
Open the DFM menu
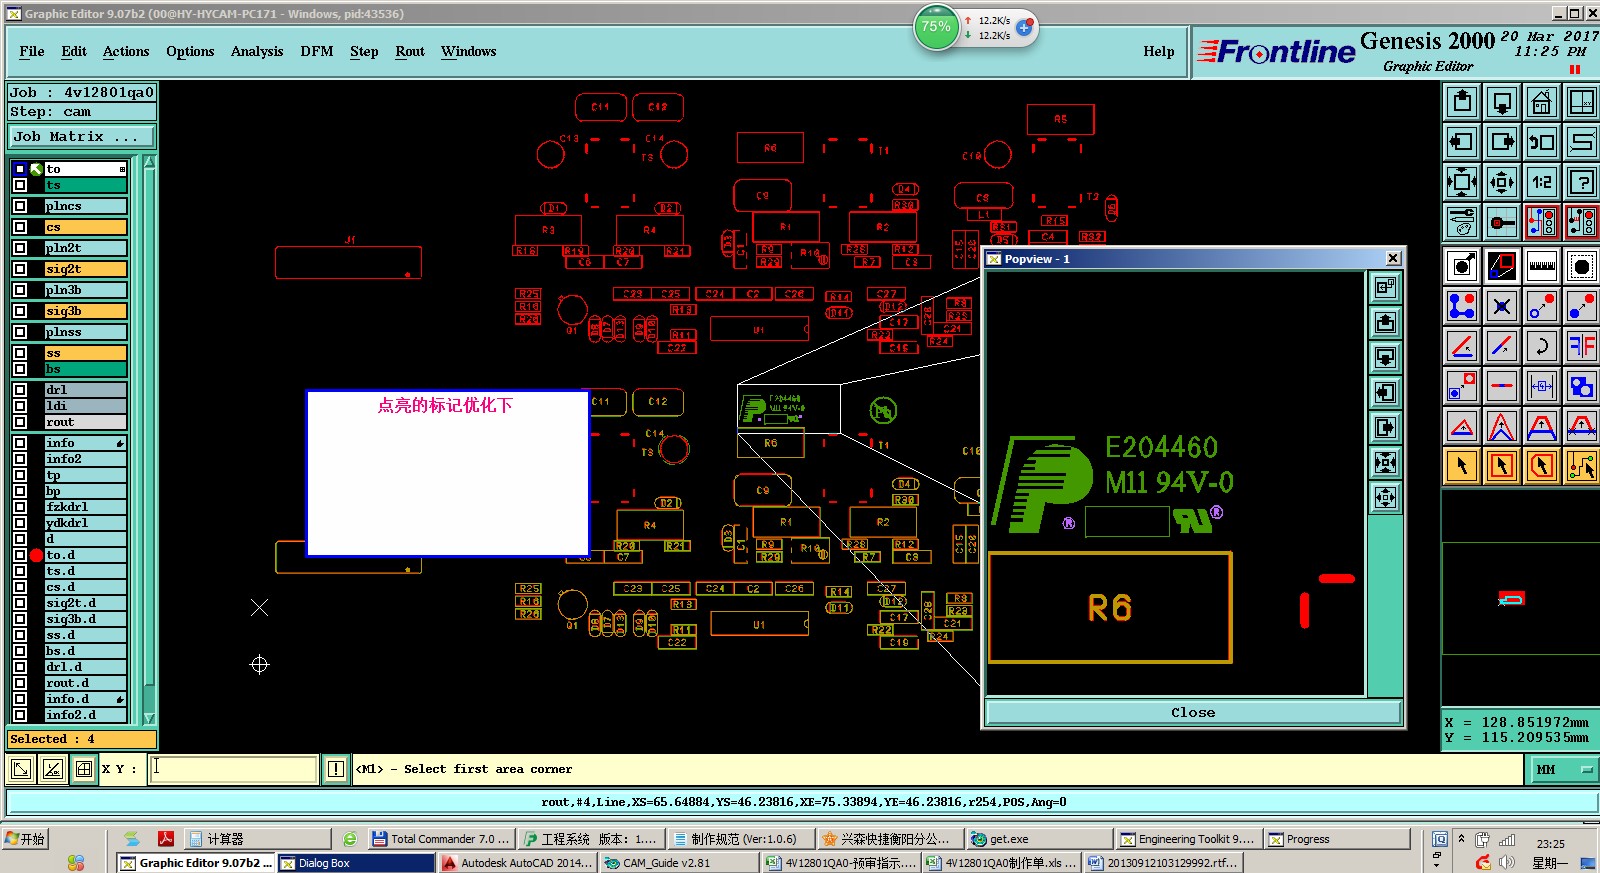tap(317, 52)
